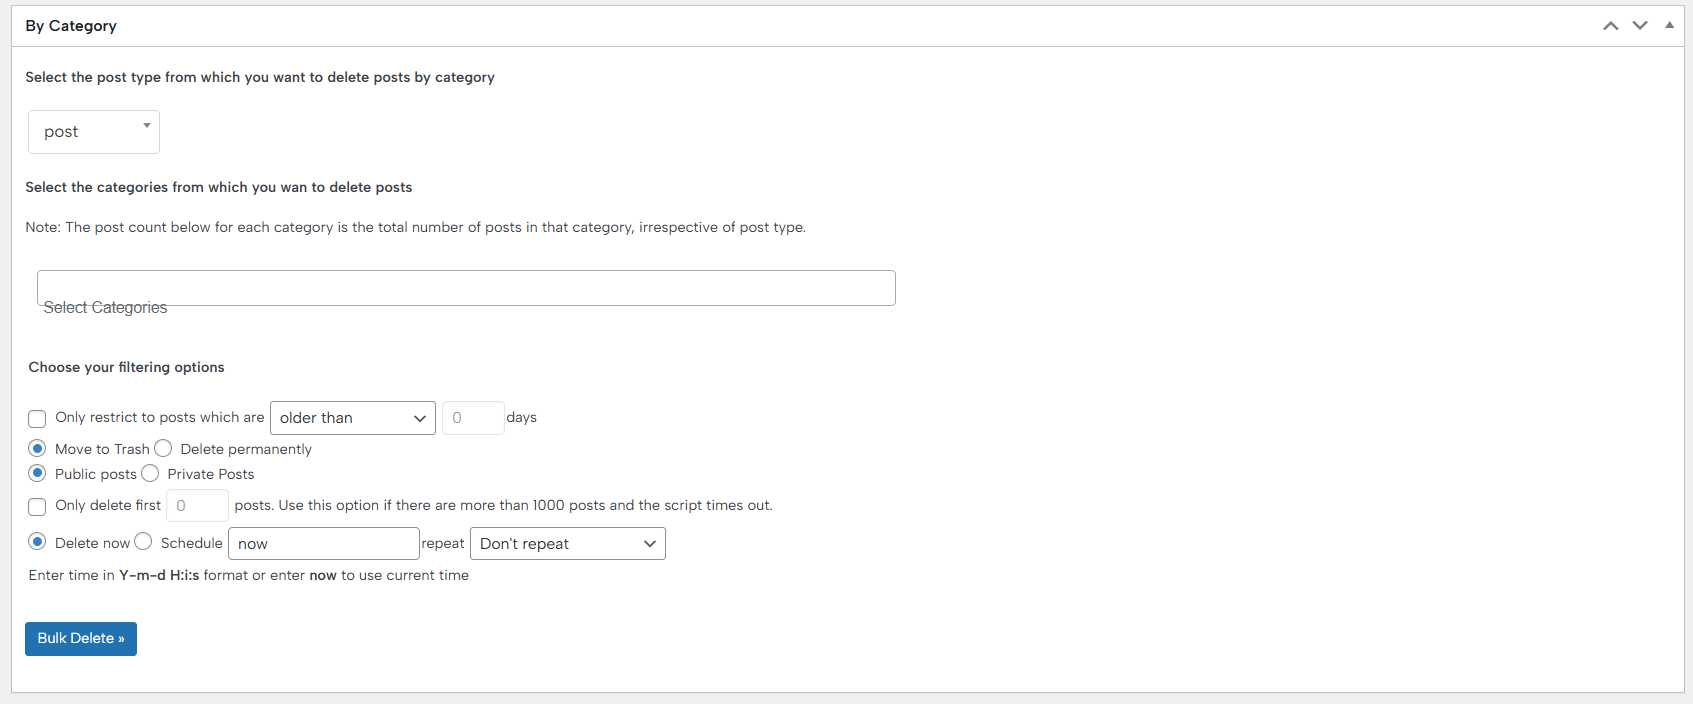This screenshot has width=1693, height=704.
Task: Select the Public posts radio button
Action: tap(37, 473)
